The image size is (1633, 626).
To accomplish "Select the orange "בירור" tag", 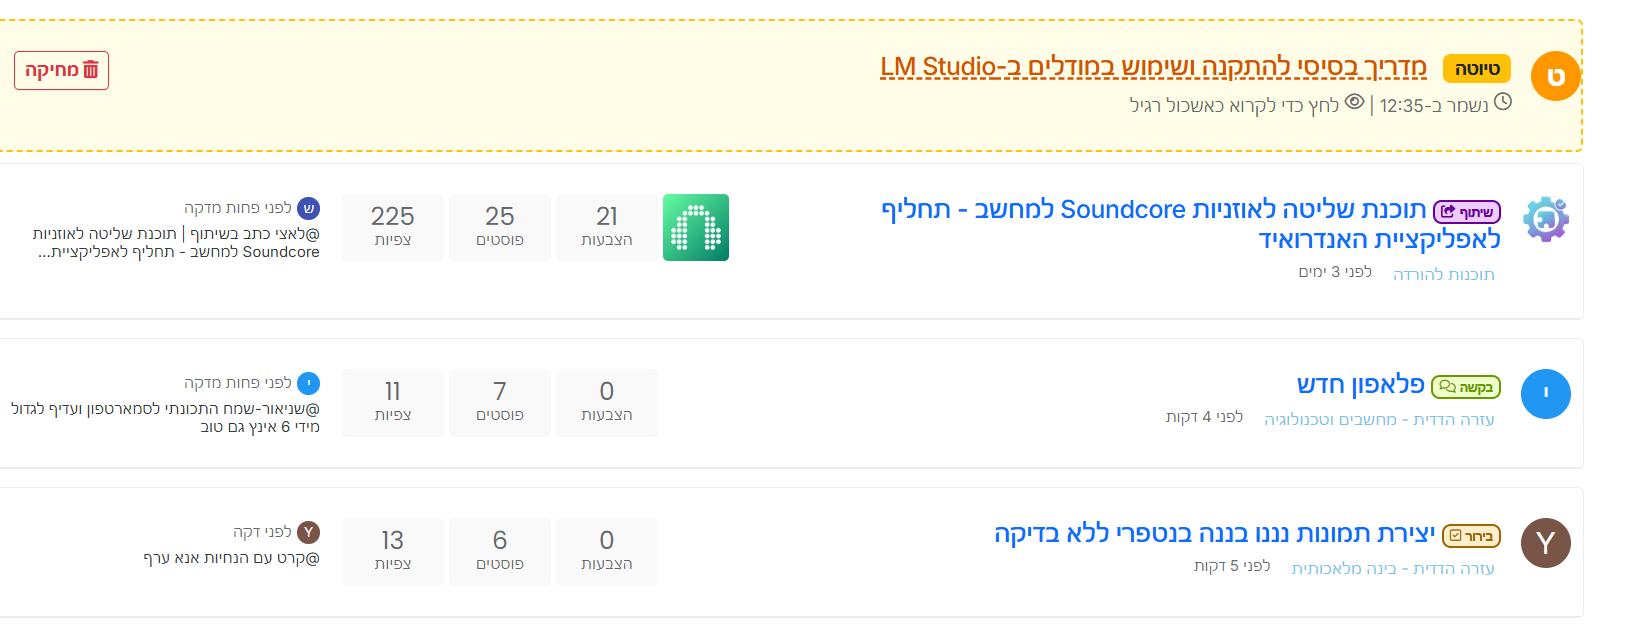I will coord(1471,536).
